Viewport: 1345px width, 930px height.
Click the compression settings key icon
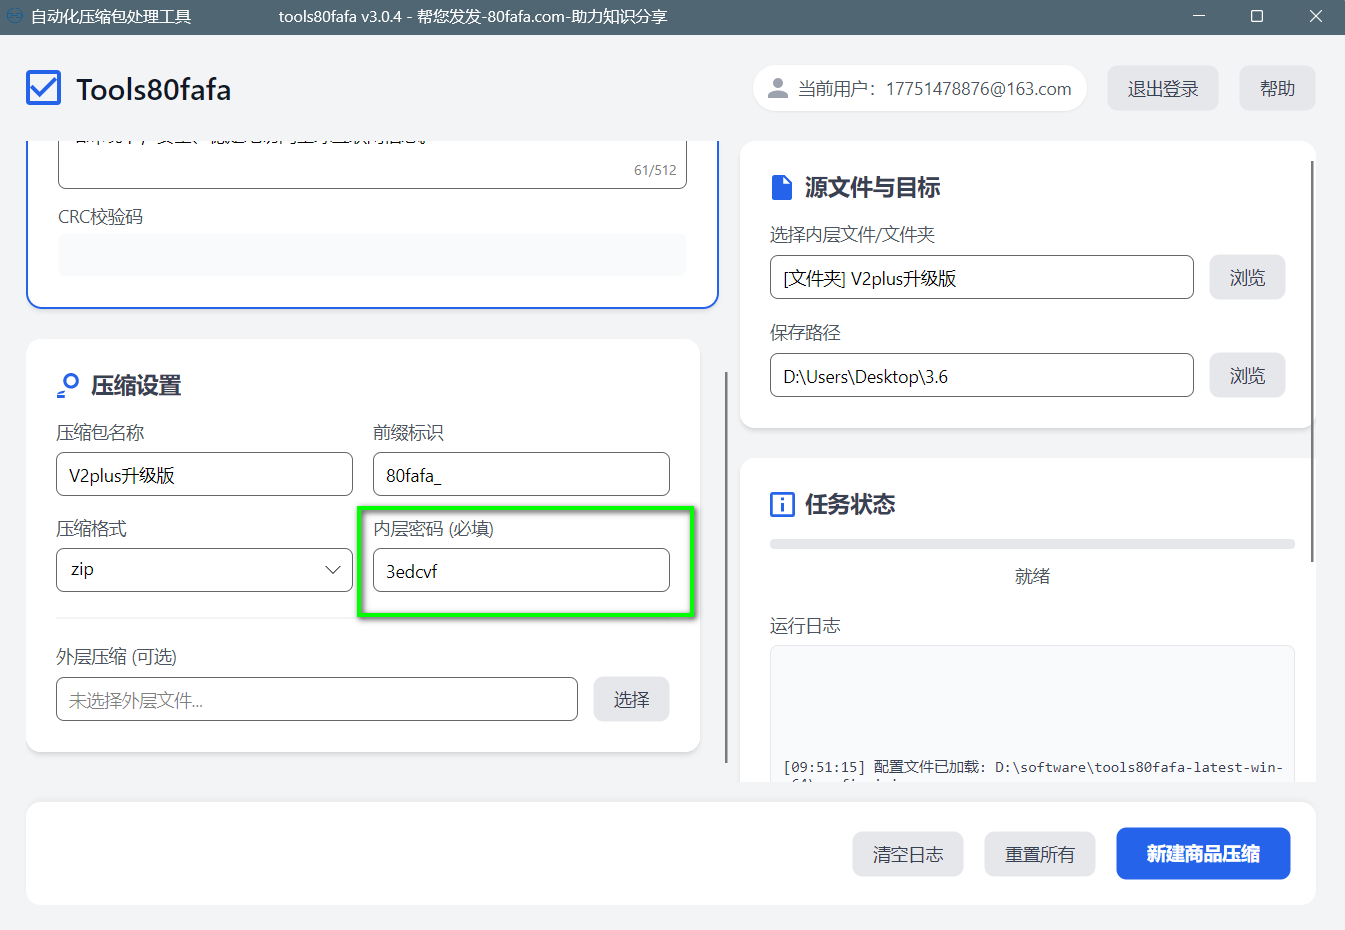(x=68, y=385)
